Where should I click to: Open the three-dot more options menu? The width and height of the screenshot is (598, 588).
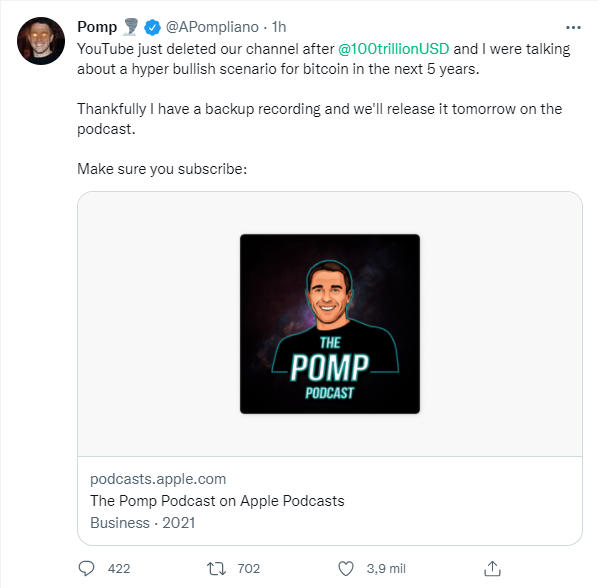[573, 27]
